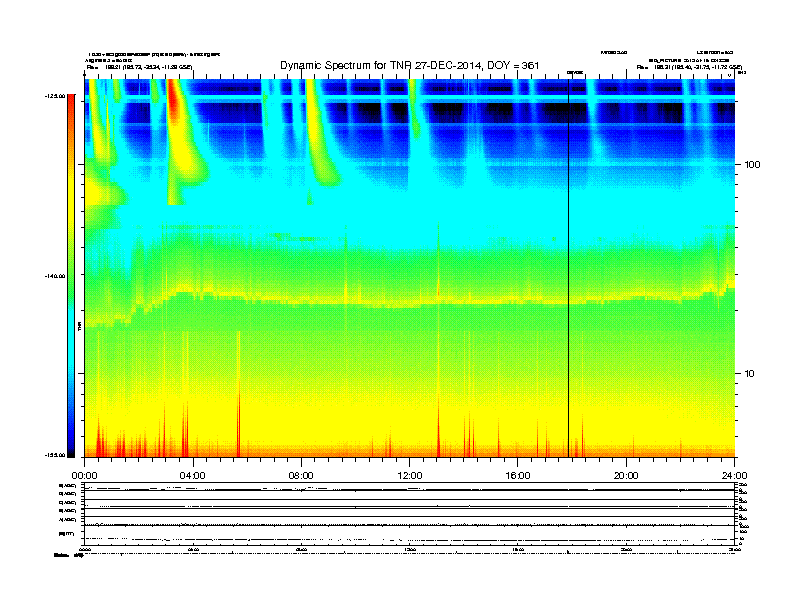This screenshot has height=612, width=792.
Task: Click the 12:00 time axis label
Action: click(x=410, y=476)
